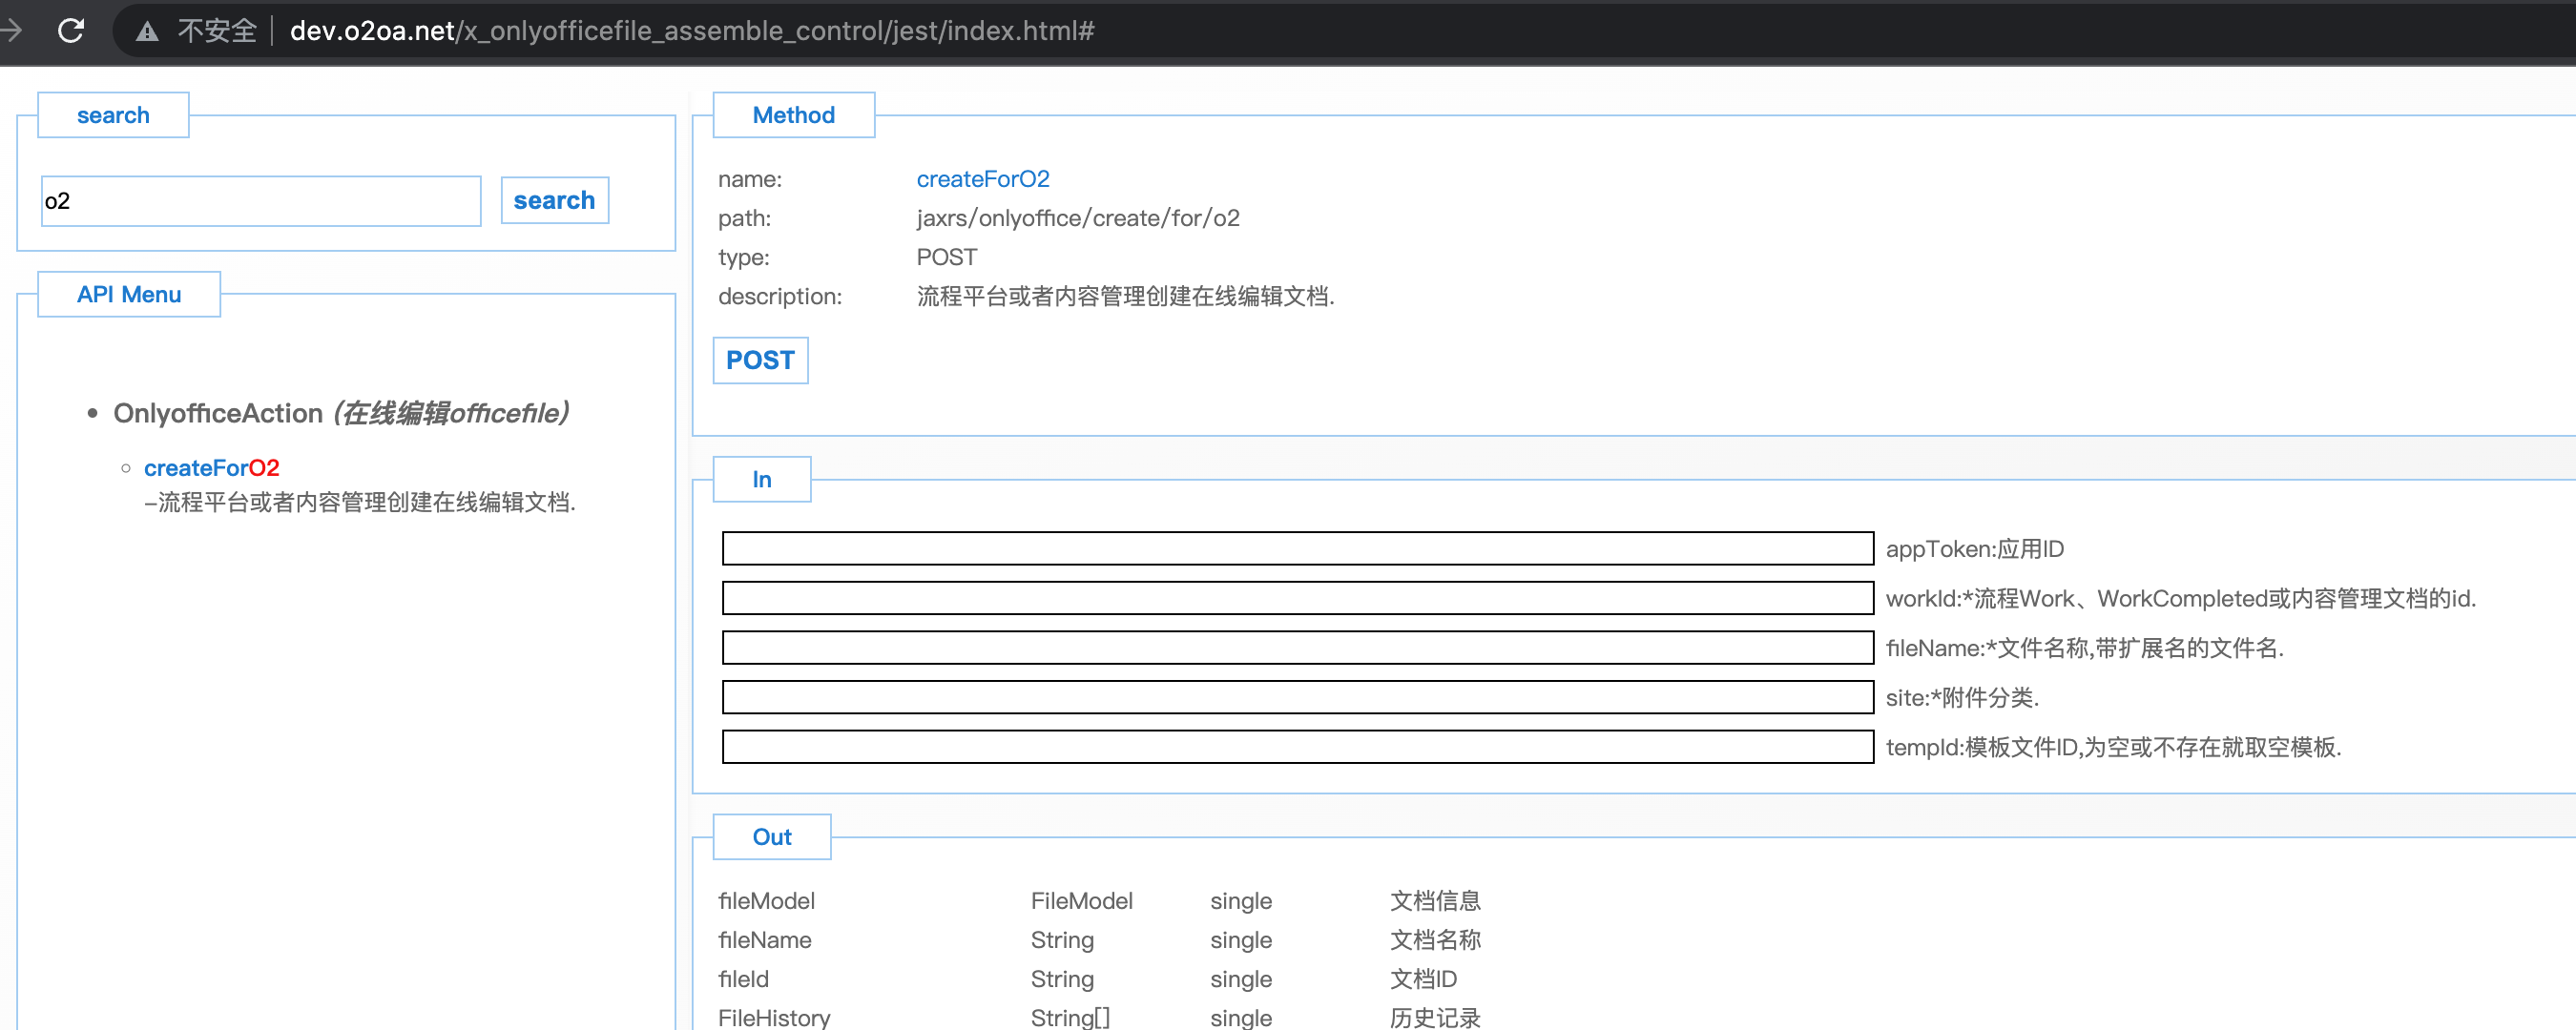Click the workId input field
The image size is (2576, 1030).
click(x=1297, y=598)
